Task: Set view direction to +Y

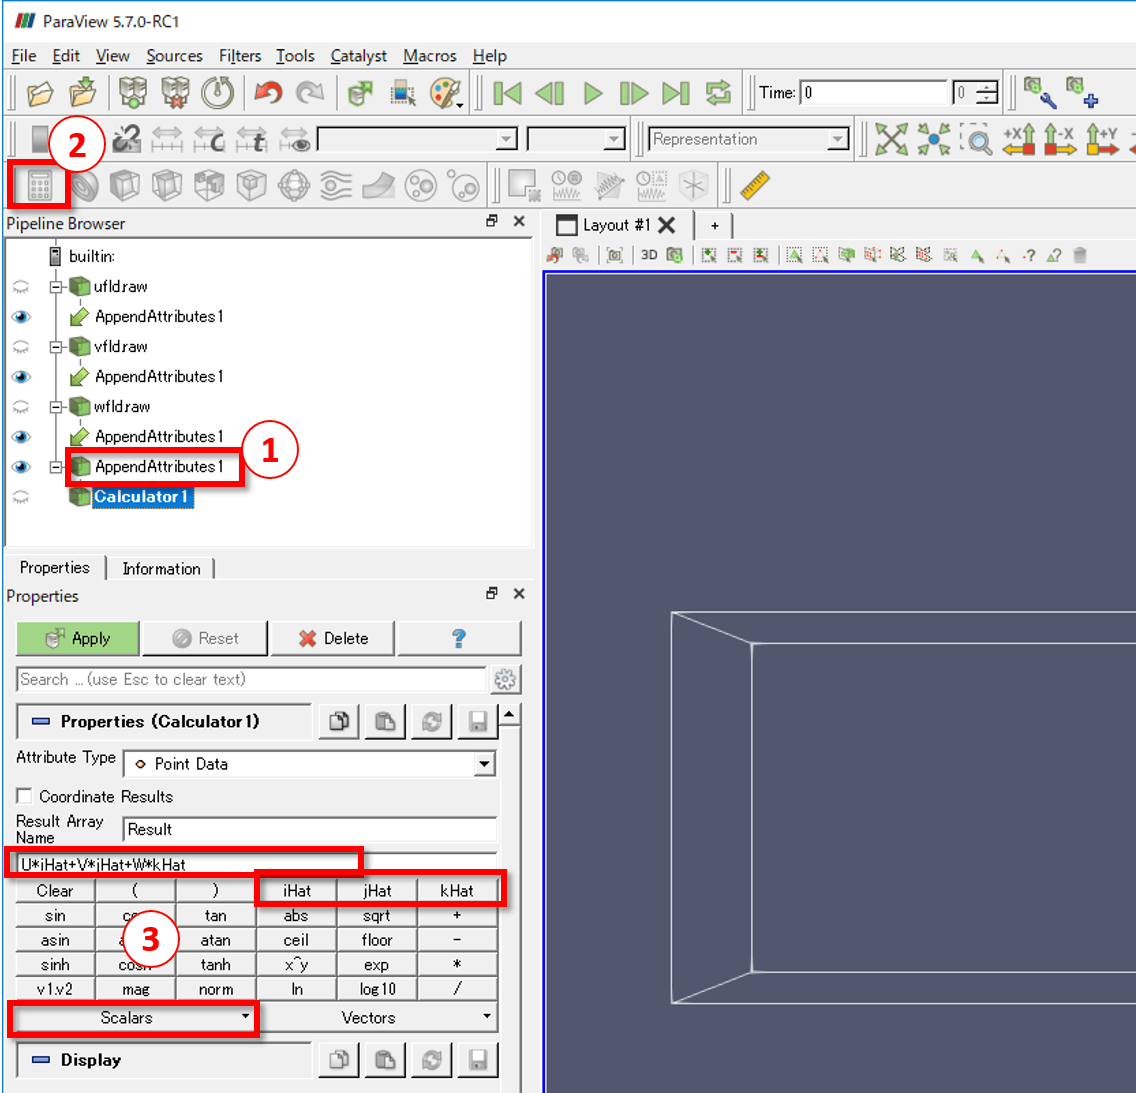Action: (x=1102, y=139)
